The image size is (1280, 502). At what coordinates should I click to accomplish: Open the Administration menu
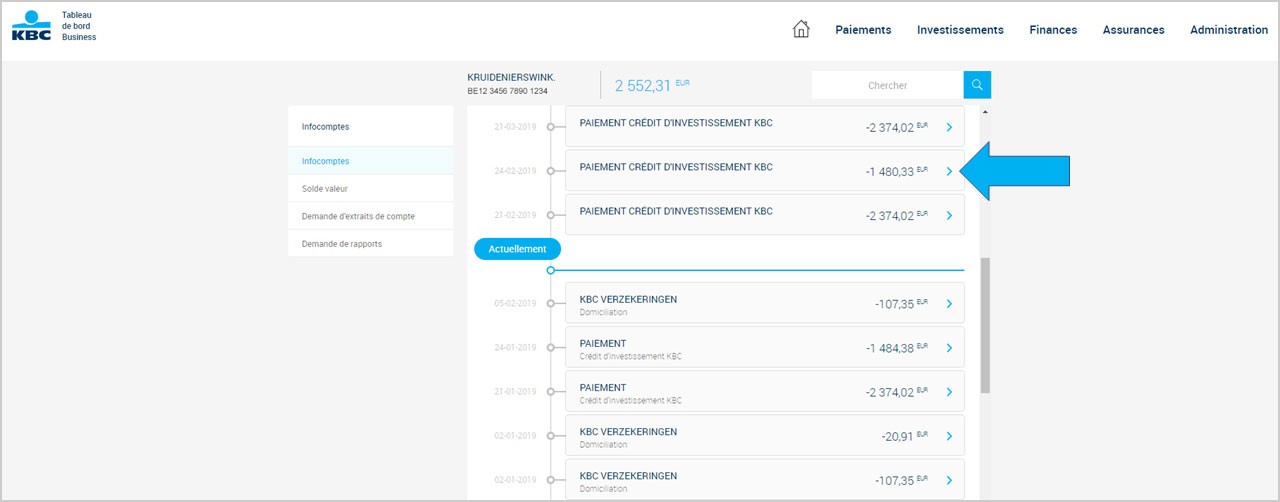[1229, 30]
